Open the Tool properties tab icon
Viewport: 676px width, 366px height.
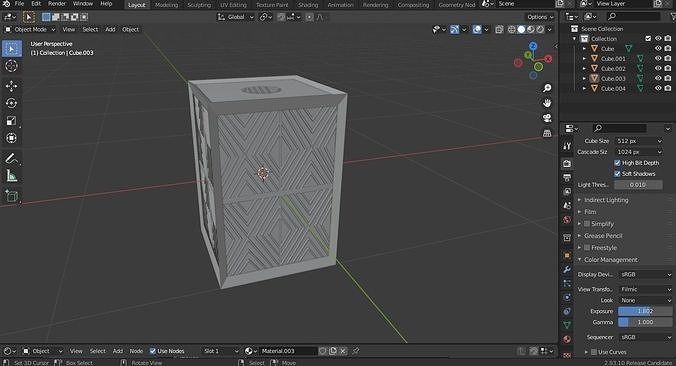coord(567,146)
